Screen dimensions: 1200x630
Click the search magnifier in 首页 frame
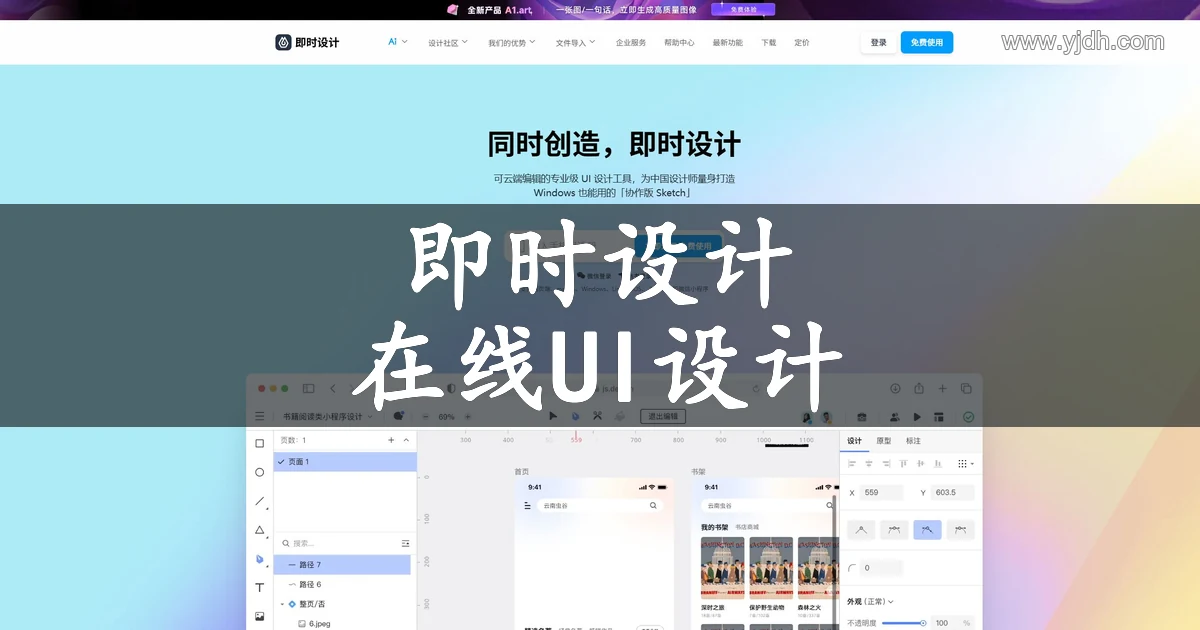coord(654,506)
